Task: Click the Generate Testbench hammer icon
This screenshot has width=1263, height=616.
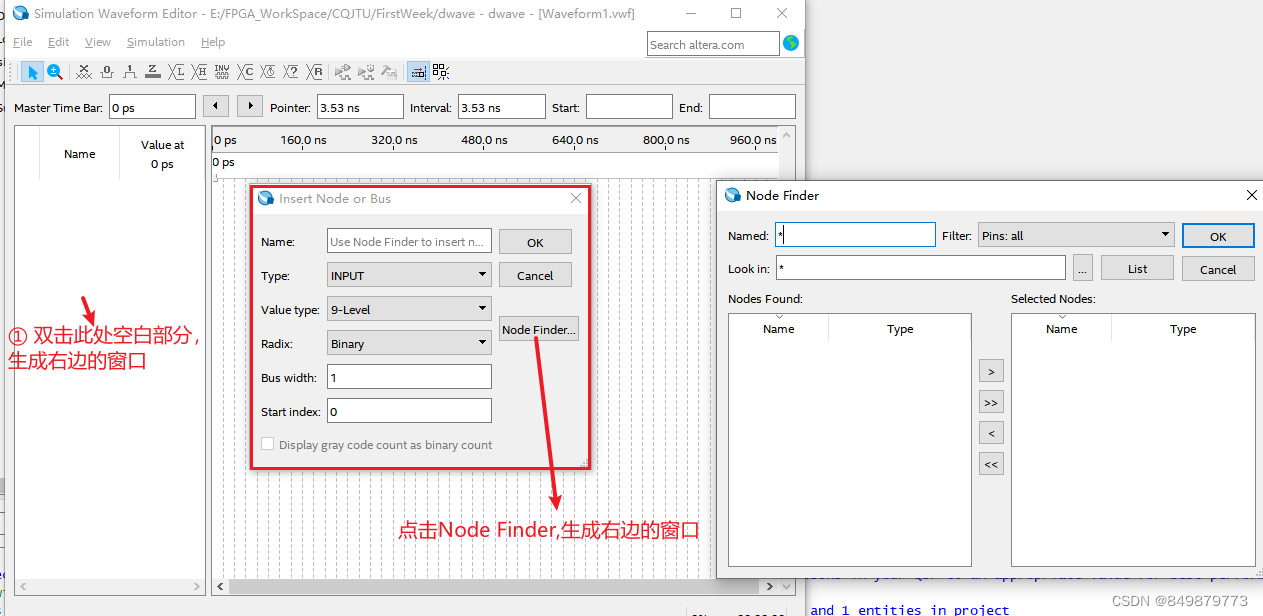Action: coord(389,72)
